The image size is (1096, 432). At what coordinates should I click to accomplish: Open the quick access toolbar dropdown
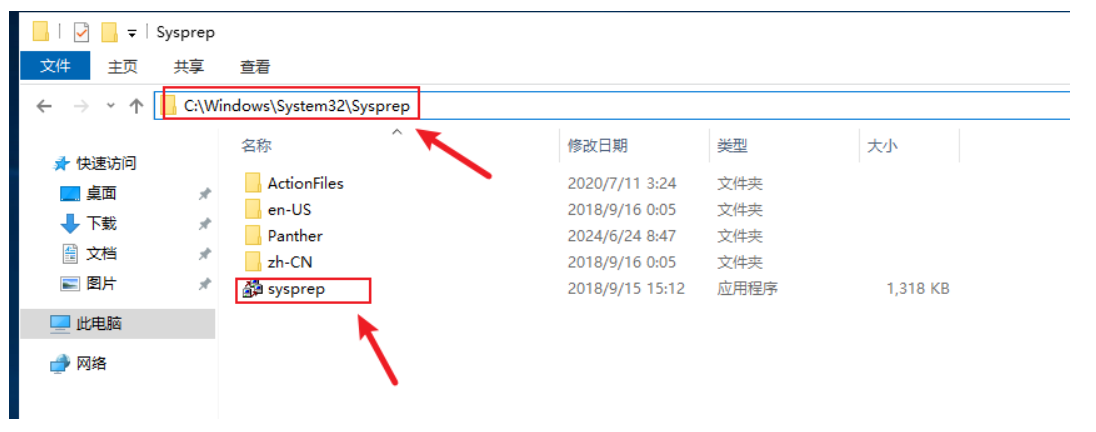[131, 33]
